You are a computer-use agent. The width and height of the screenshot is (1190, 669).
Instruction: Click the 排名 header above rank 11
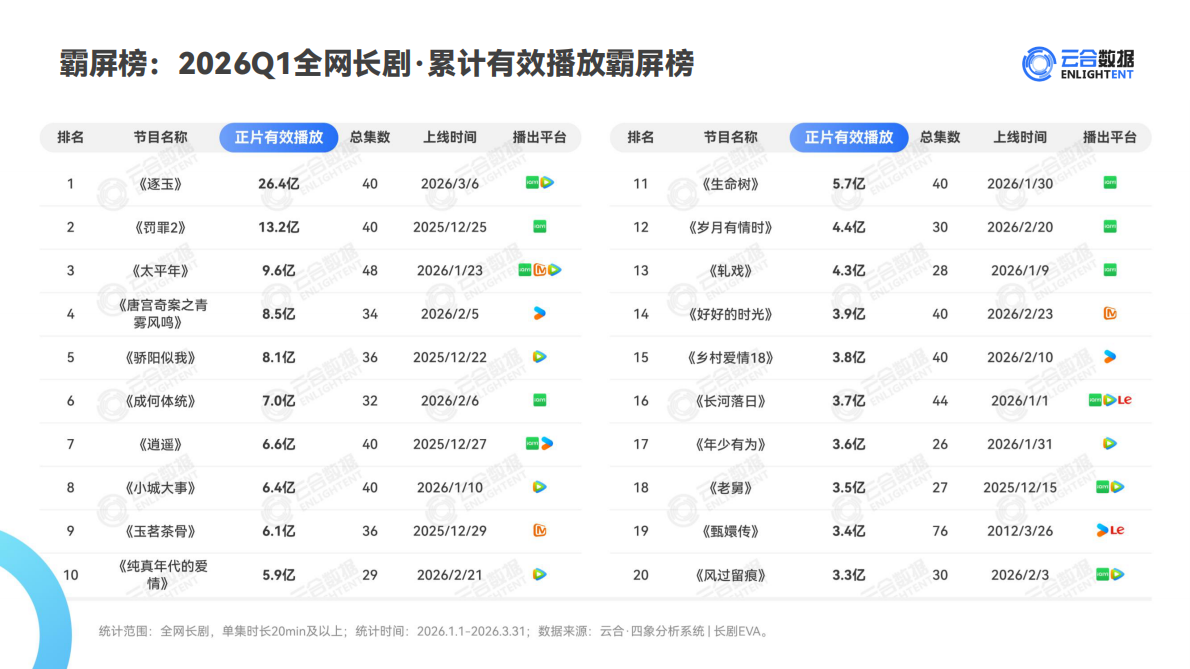(x=641, y=137)
